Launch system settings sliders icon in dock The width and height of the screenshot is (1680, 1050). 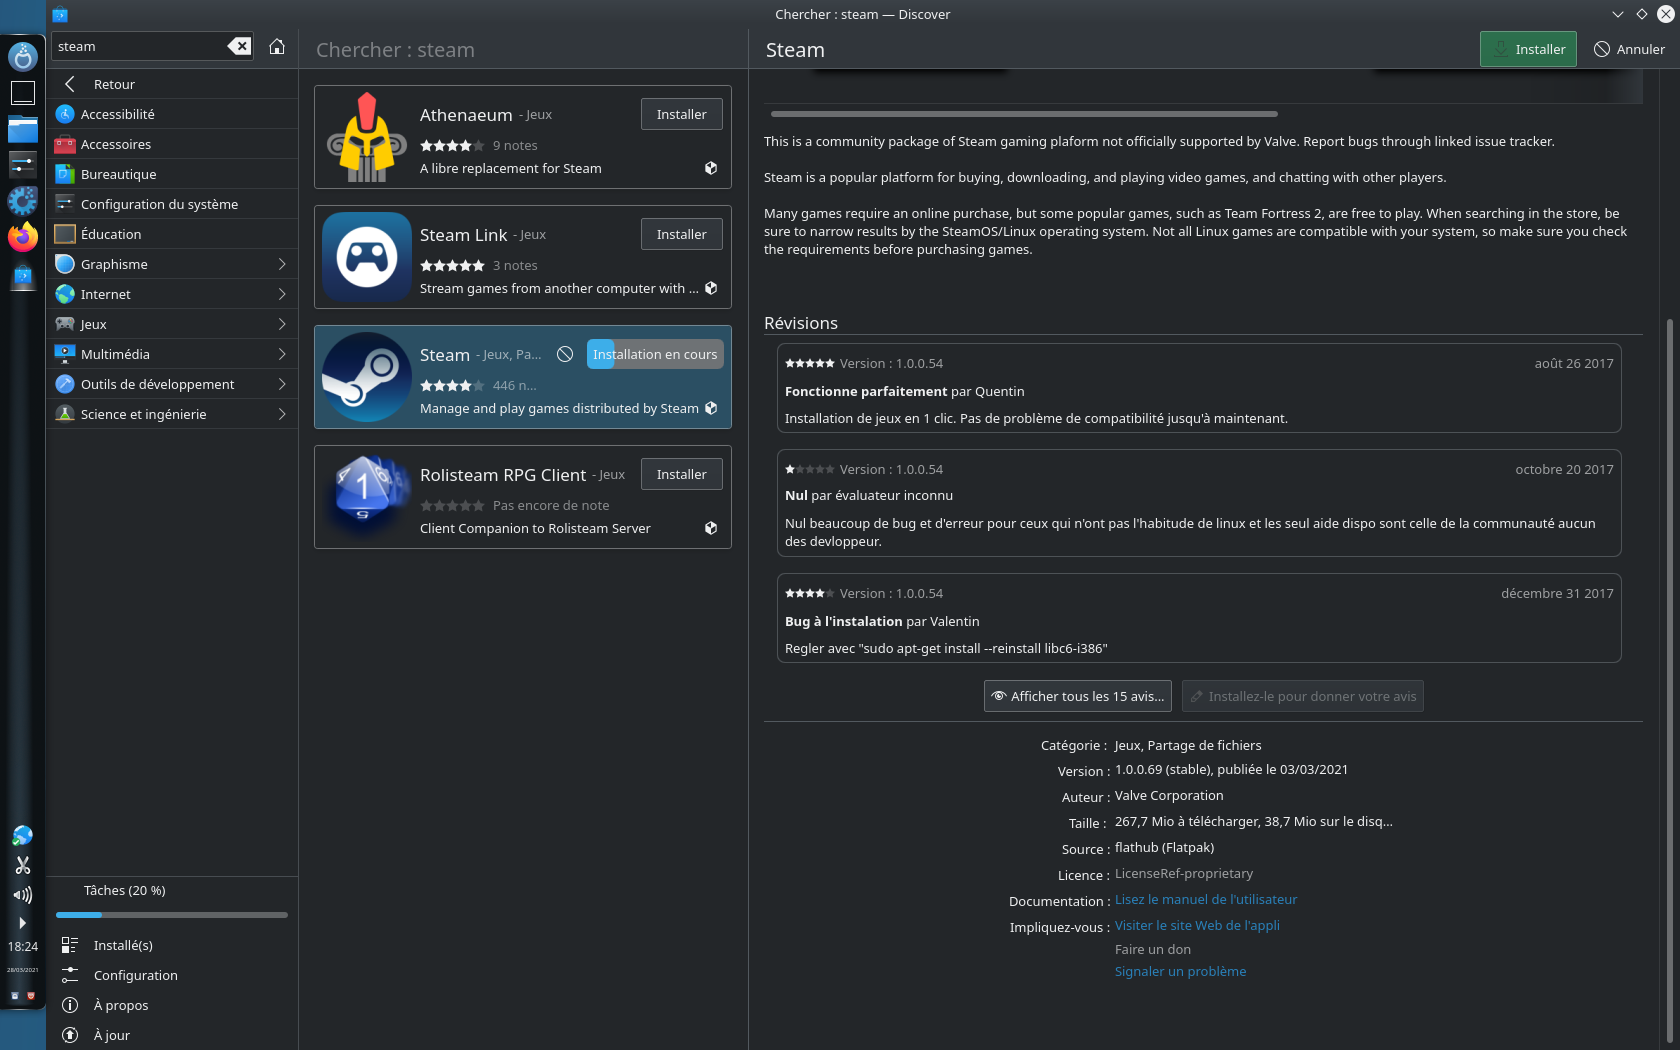pos(22,164)
